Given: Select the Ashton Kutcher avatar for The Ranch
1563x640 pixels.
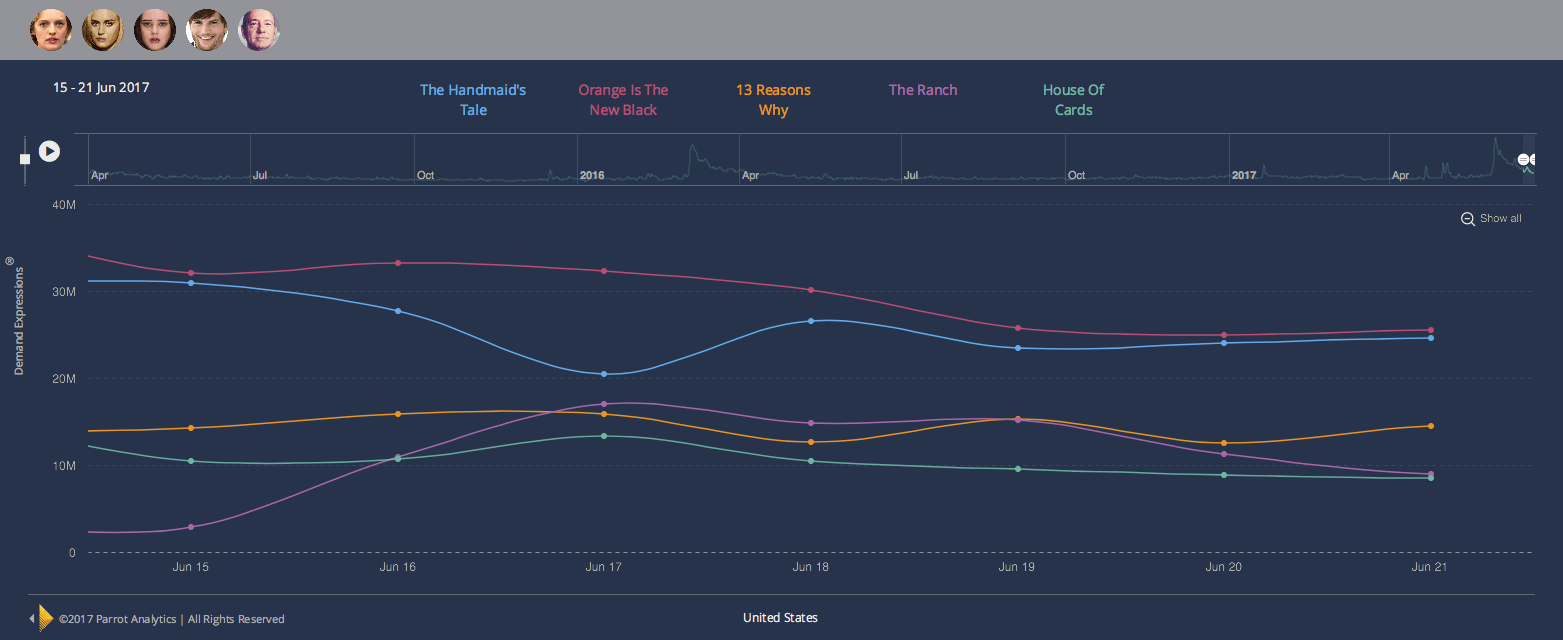Looking at the screenshot, I should (207, 29).
